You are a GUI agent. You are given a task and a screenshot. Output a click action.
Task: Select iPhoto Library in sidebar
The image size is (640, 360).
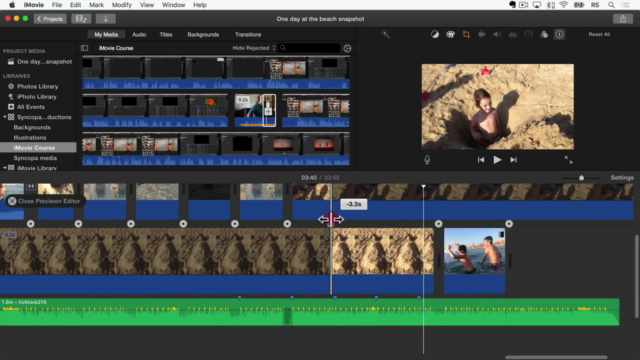tap(37, 97)
